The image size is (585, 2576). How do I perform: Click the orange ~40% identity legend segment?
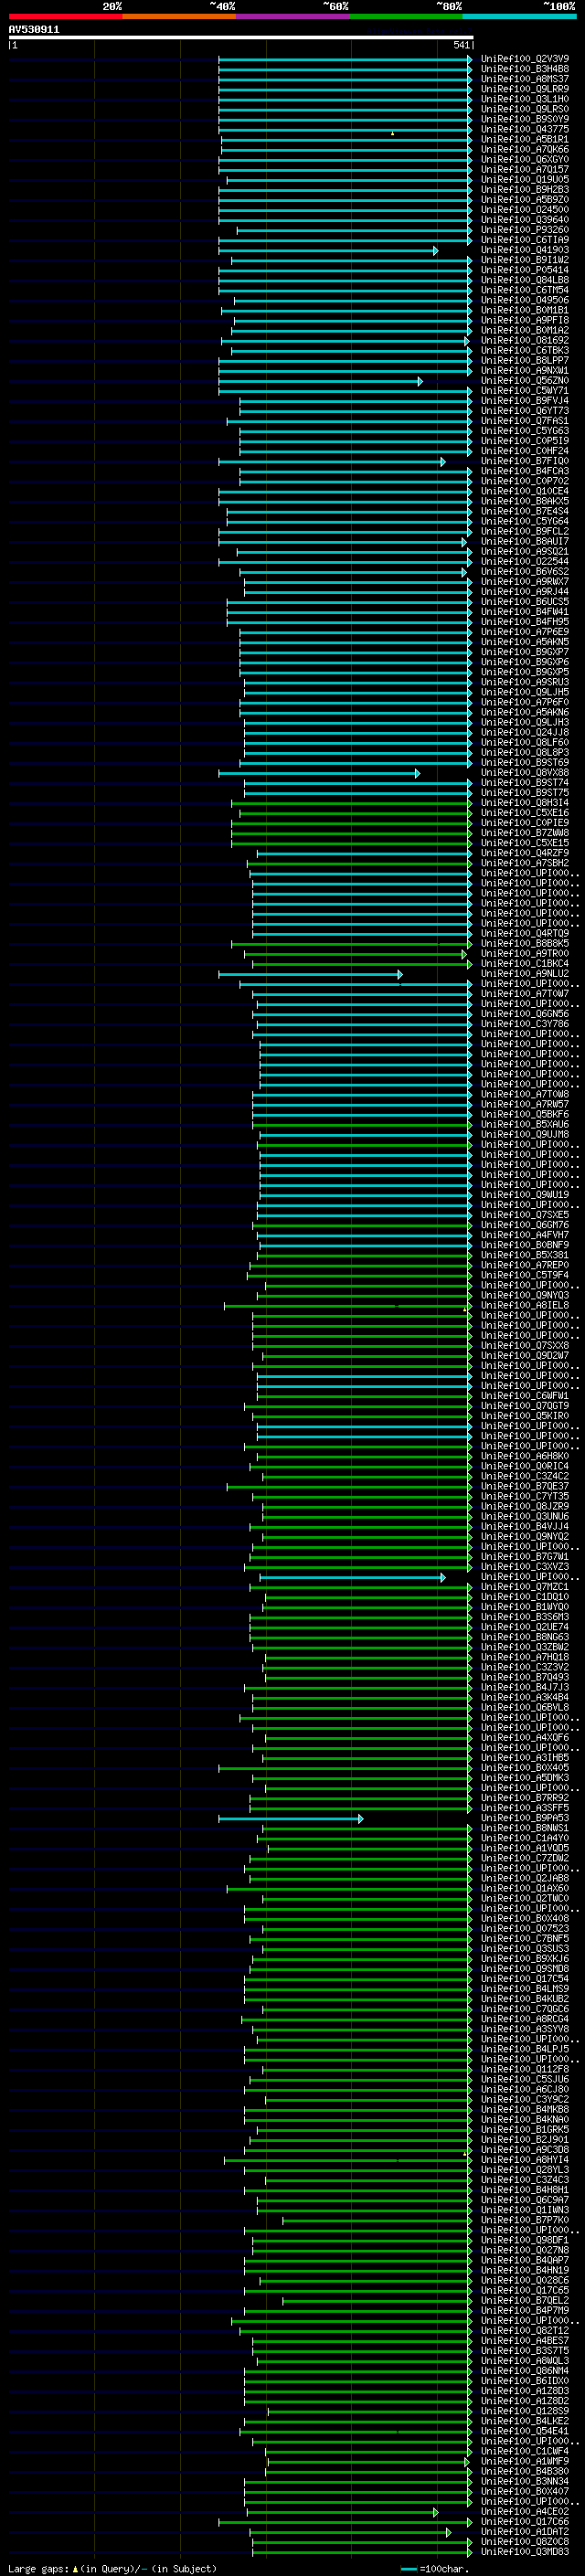tap(179, 17)
